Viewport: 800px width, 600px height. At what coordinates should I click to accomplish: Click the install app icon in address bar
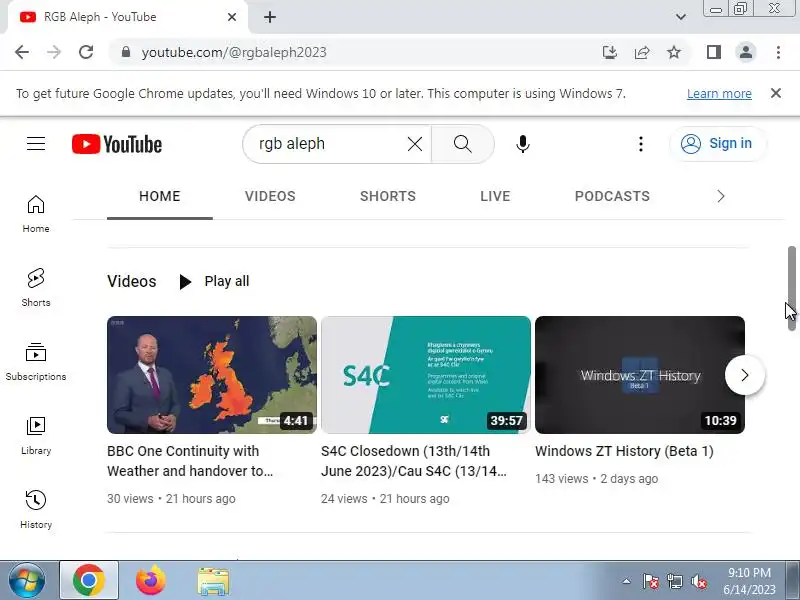pyautogui.click(x=610, y=52)
